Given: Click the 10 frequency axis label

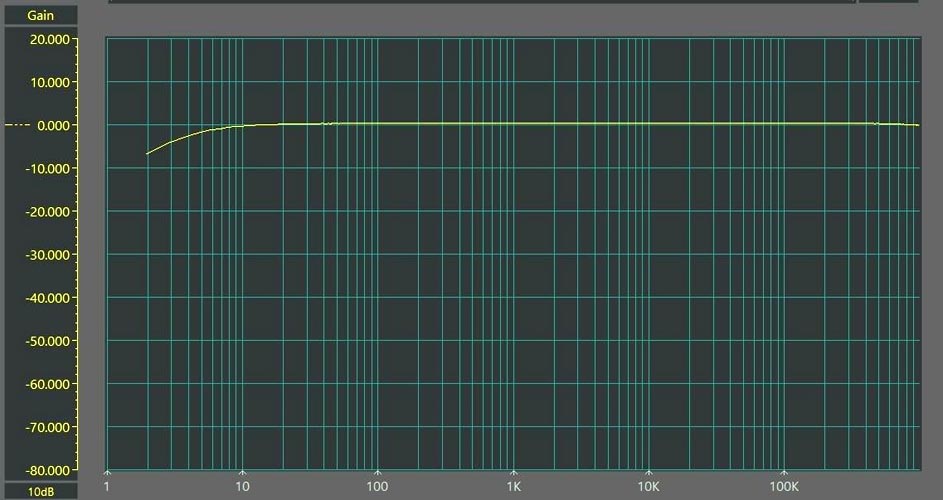Looking at the screenshot, I should [x=242, y=486].
